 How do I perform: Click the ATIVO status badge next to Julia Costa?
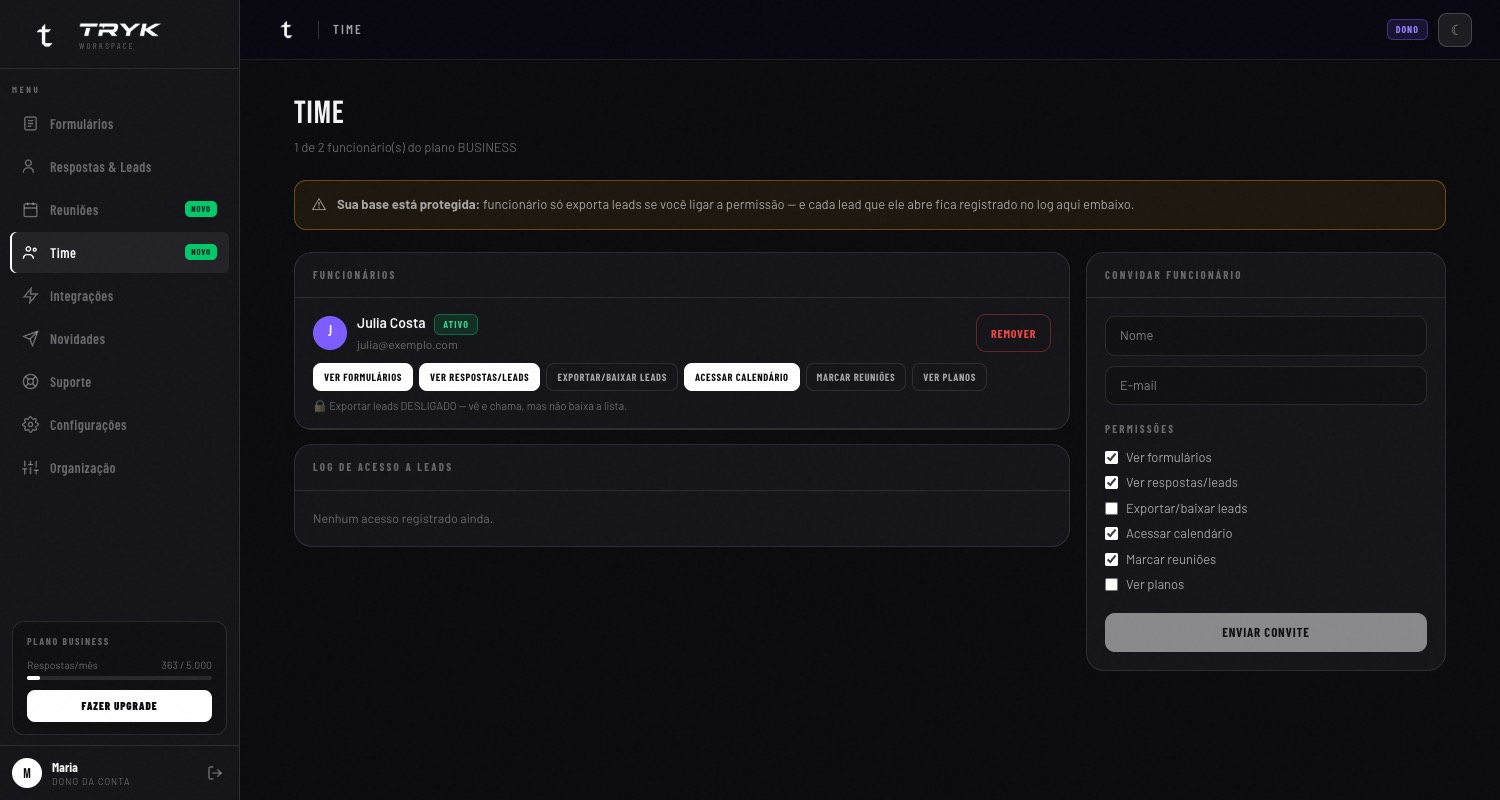pos(456,325)
